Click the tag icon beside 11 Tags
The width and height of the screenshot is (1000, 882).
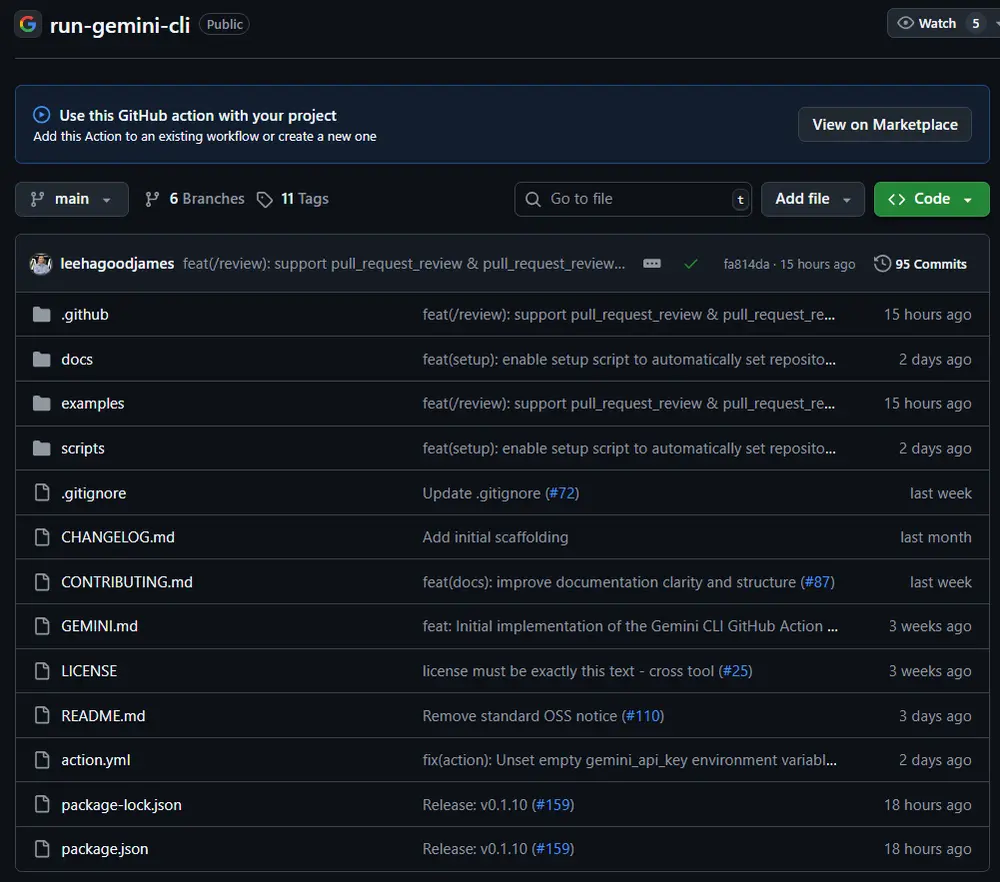pyautogui.click(x=264, y=198)
